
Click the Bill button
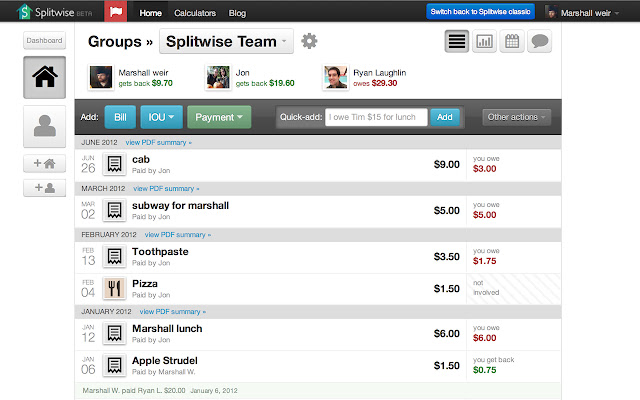click(119, 117)
